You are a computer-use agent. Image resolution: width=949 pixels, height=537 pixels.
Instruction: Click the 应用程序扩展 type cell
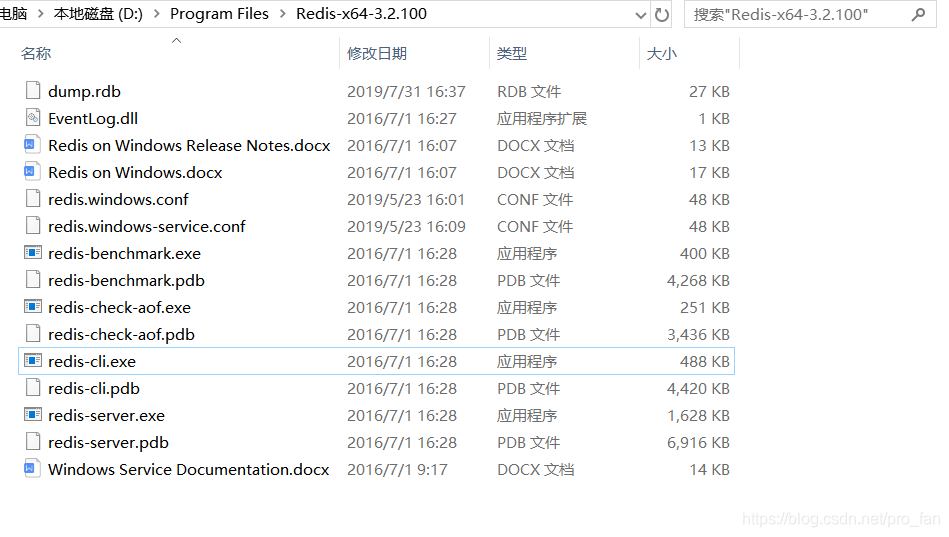tap(542, 119)
